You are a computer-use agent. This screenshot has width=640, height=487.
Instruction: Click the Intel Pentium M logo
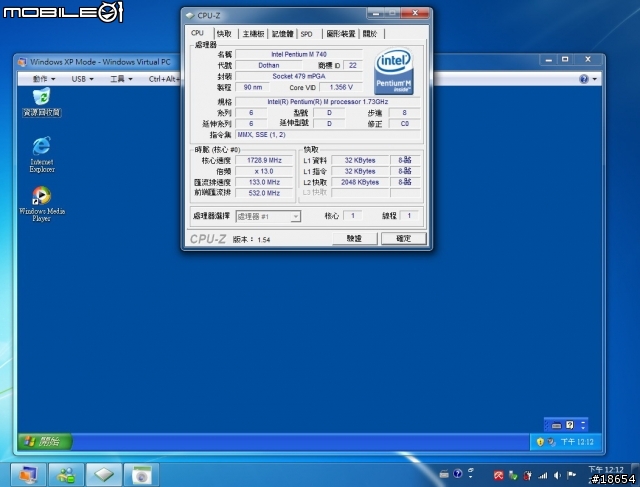click(393, 72)
